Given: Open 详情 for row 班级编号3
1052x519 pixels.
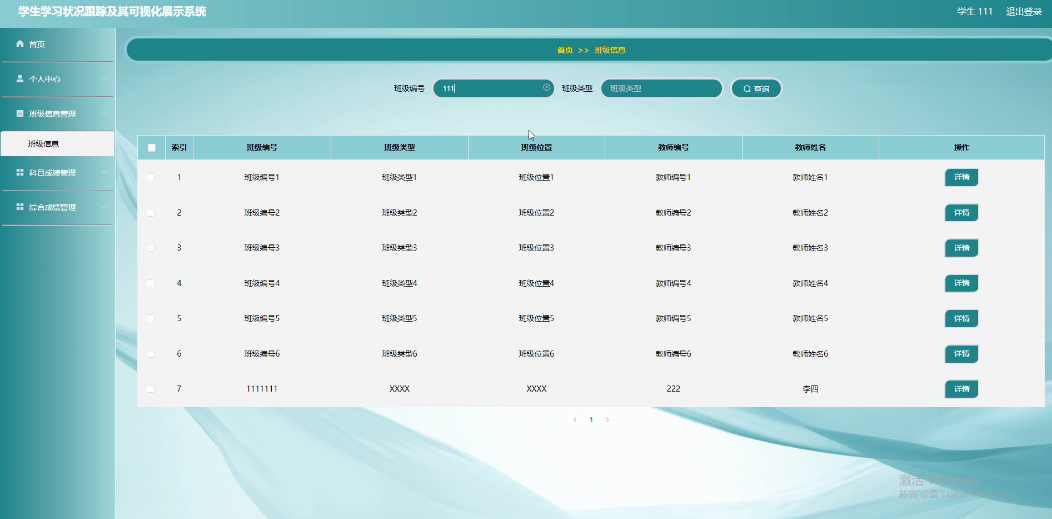Looking at the screenshot, I should (961, 247).
